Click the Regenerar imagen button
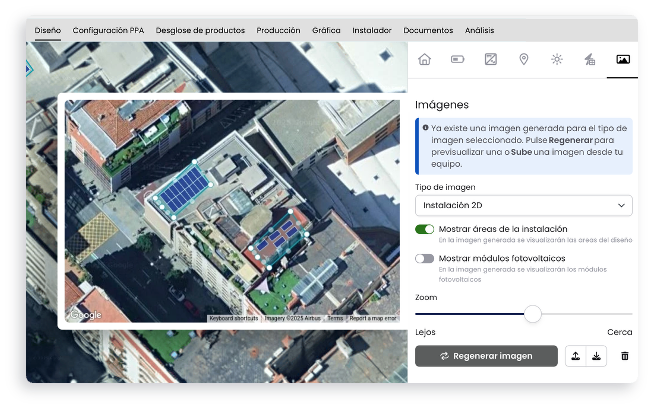The height and width of the screenshot is (409, 653). pos(486,356)
